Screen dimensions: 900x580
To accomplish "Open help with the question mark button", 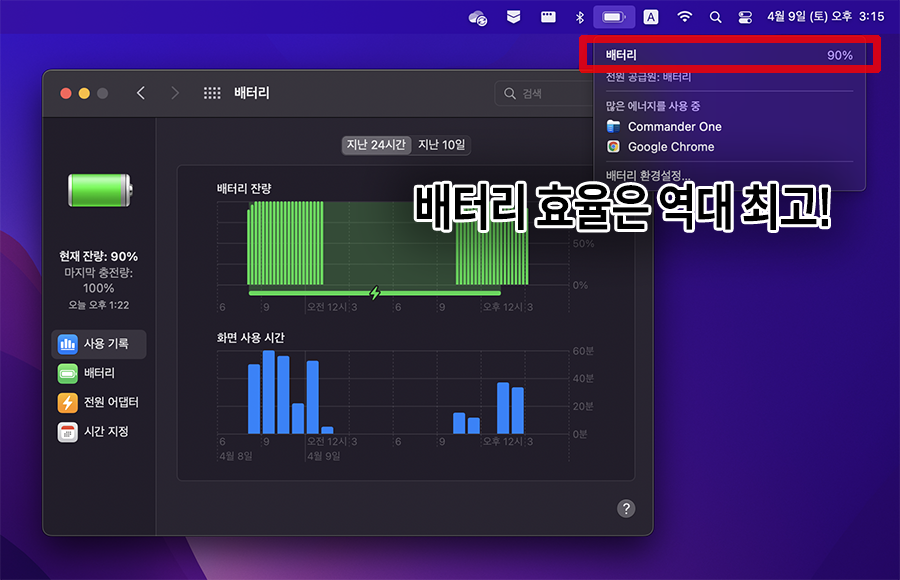I will click(626, 508).
